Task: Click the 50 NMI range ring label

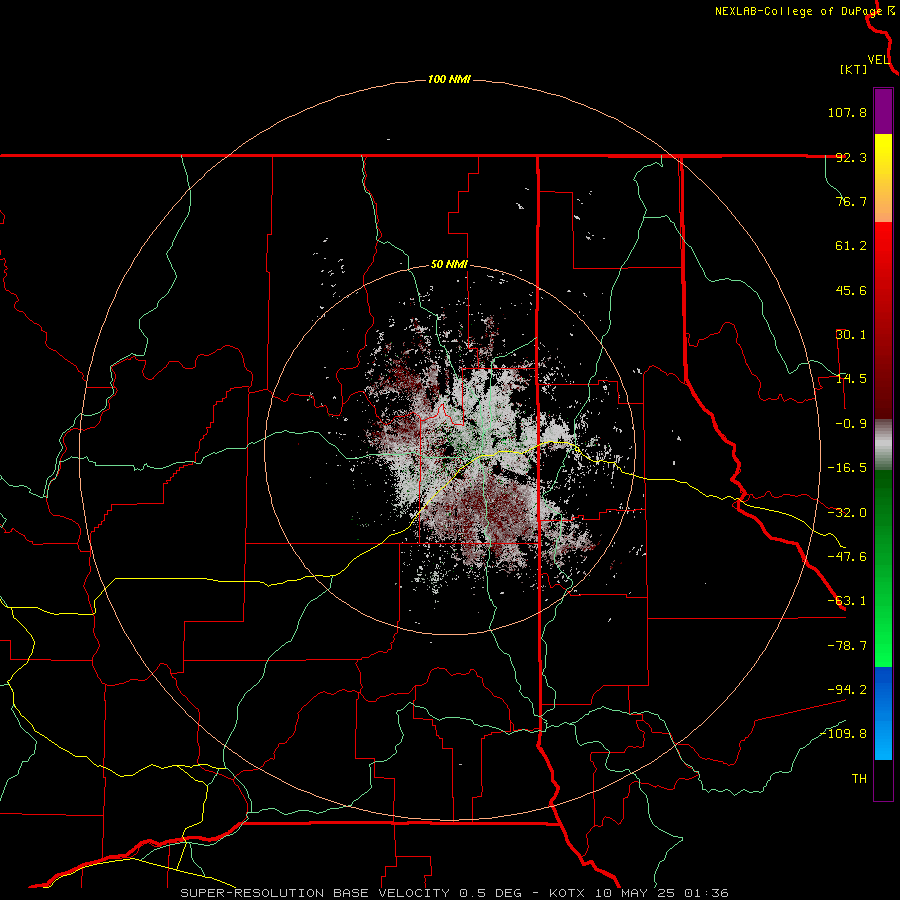Action: 449,265
